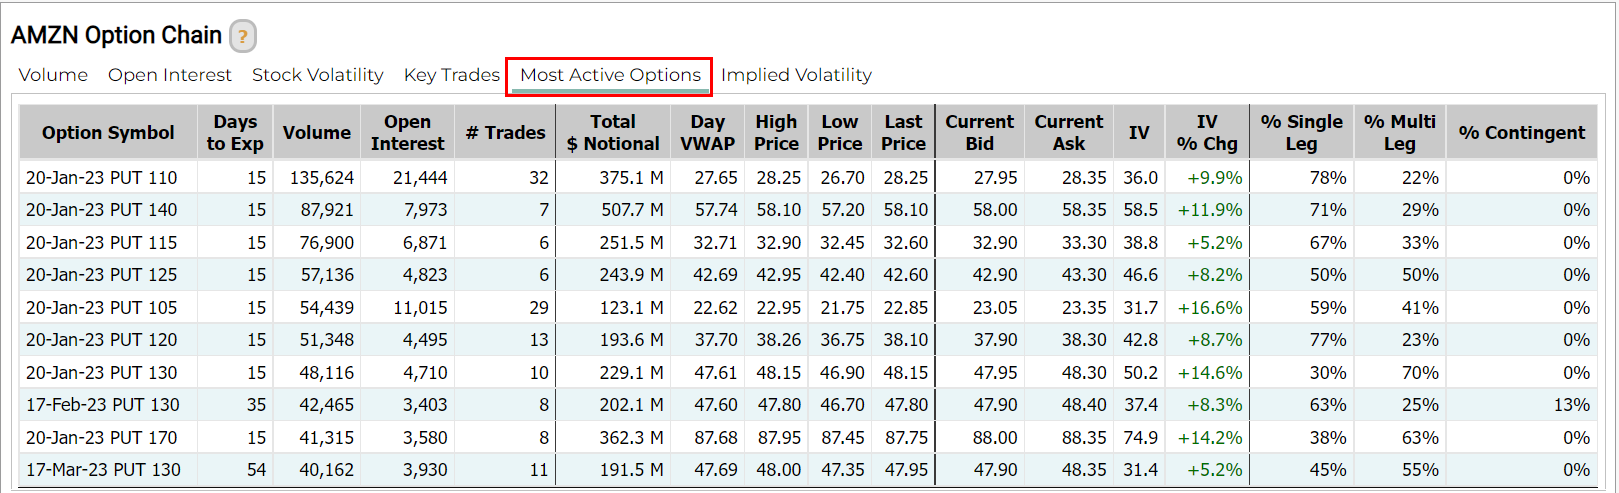This screenshot has width=1619, height=493.
Task: Click high price value 38.26
Action: tap(778, 339)
